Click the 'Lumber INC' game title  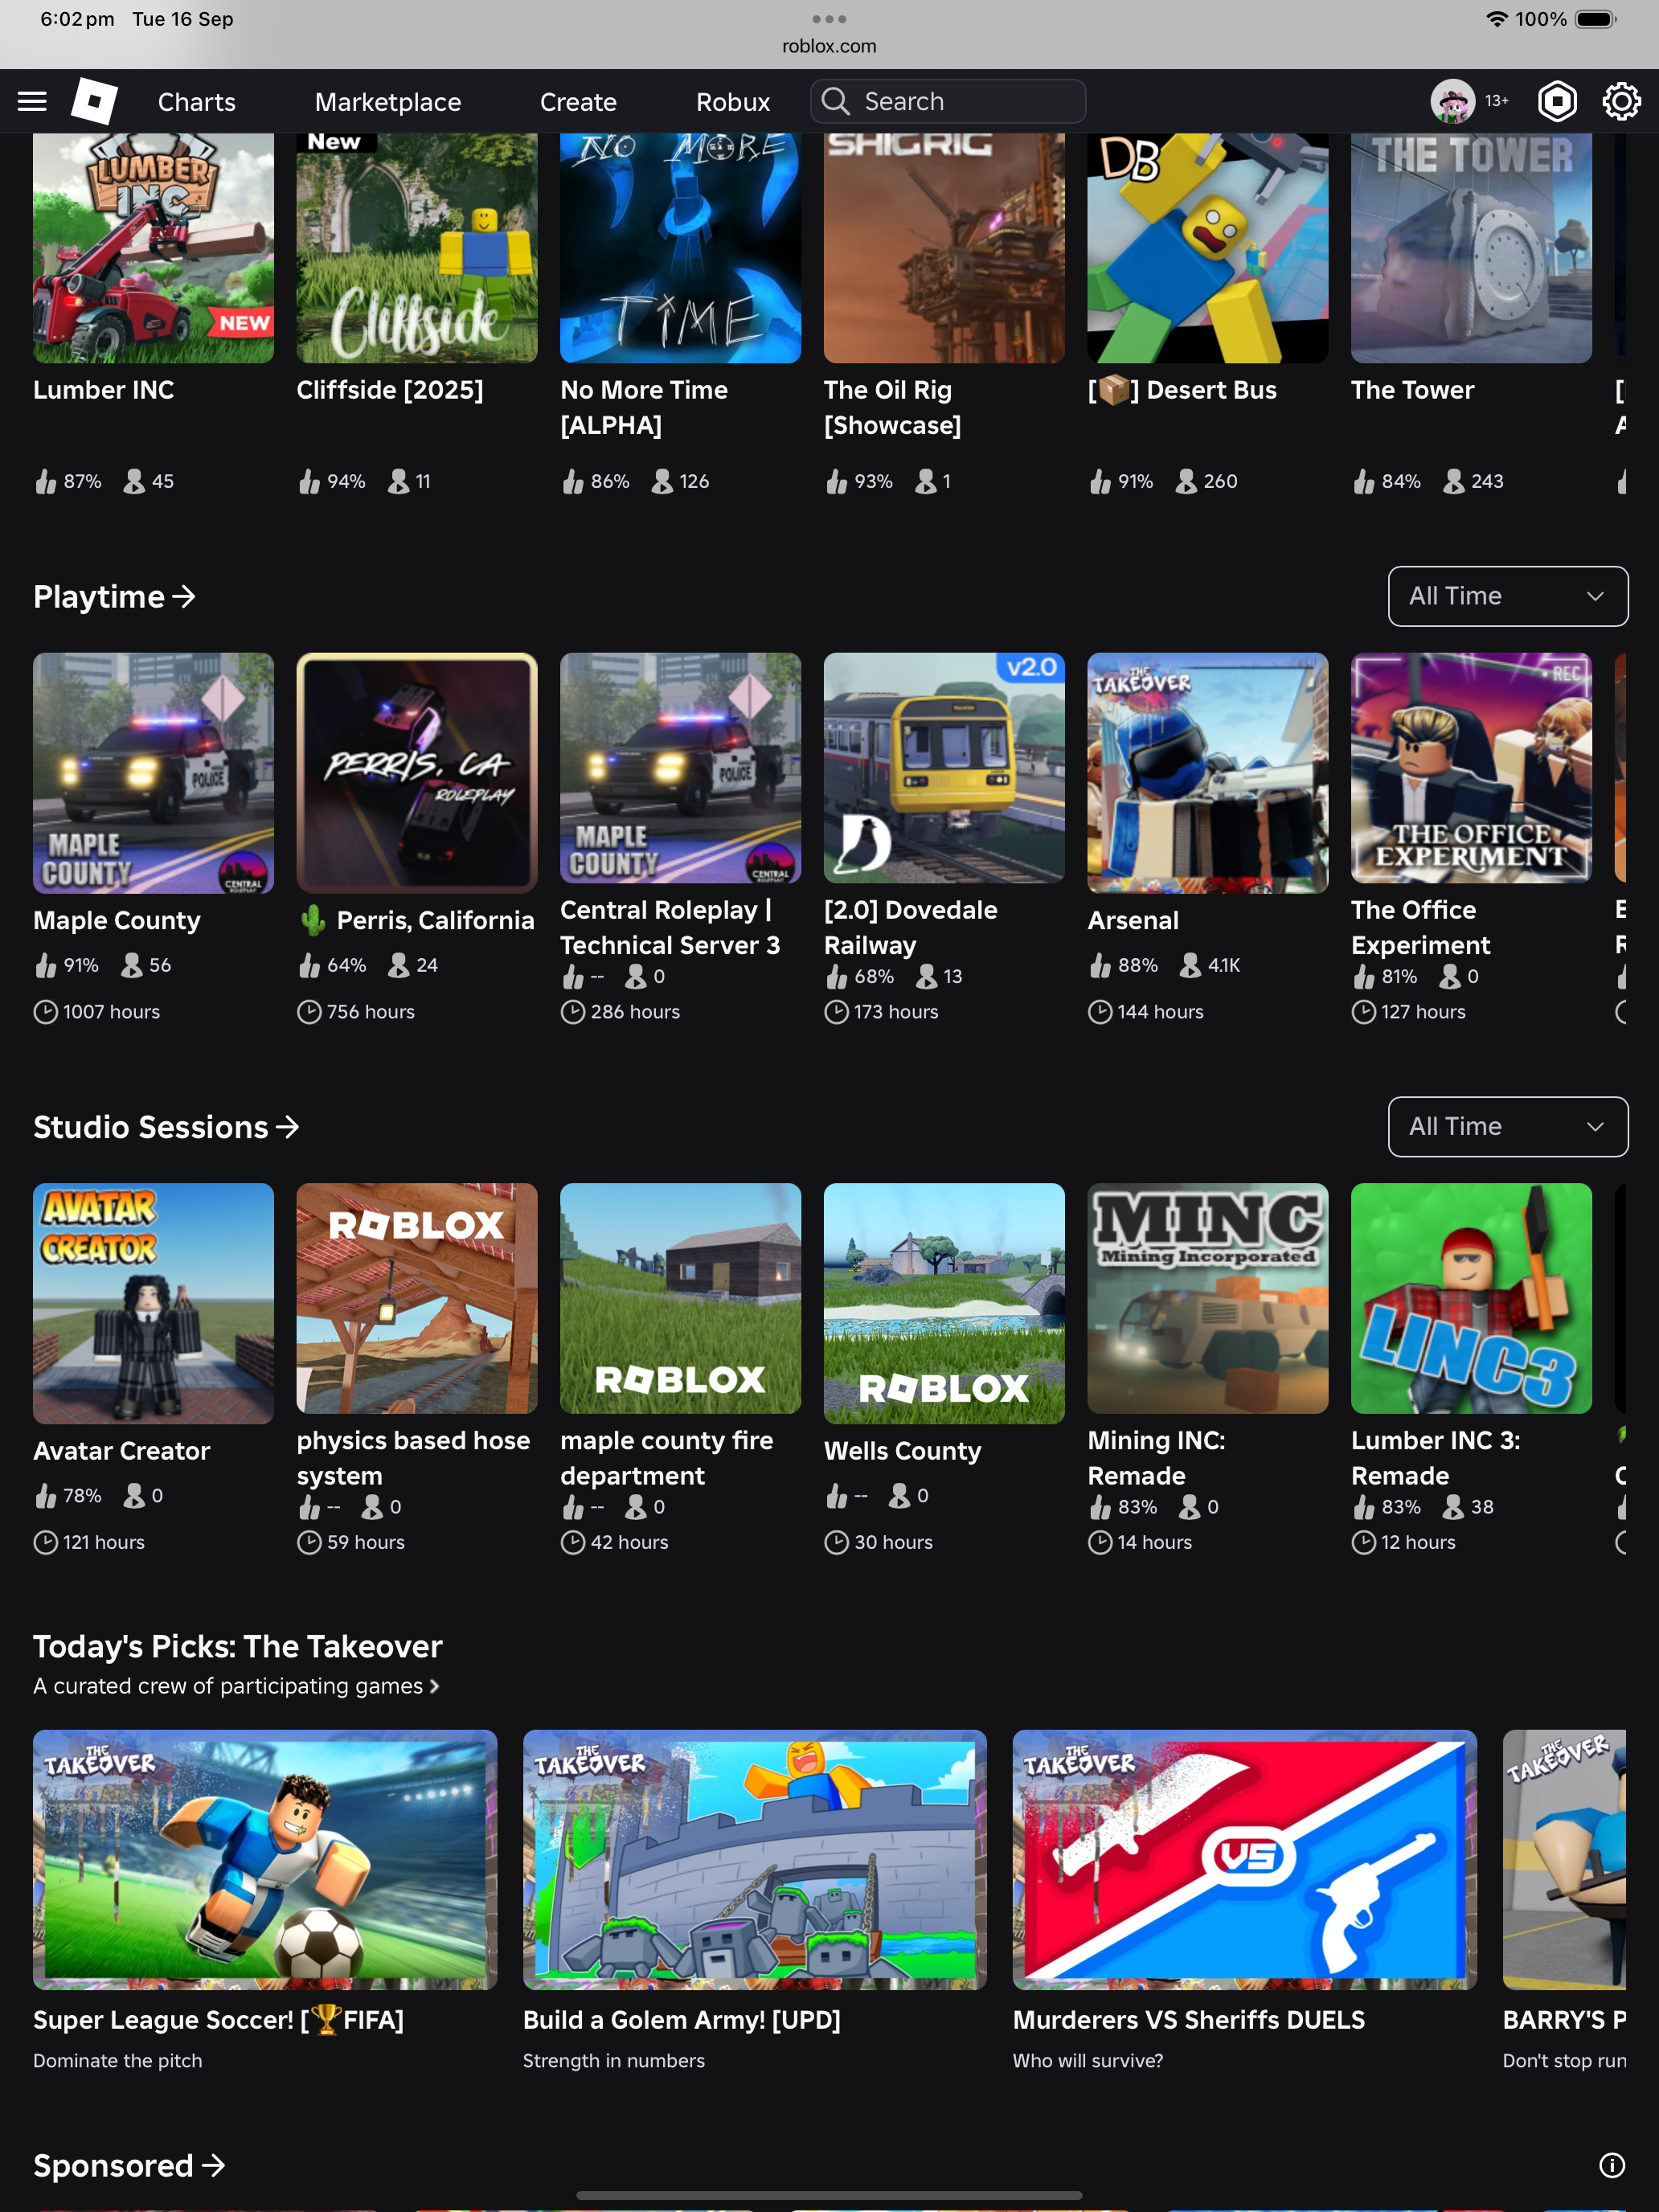104,390
